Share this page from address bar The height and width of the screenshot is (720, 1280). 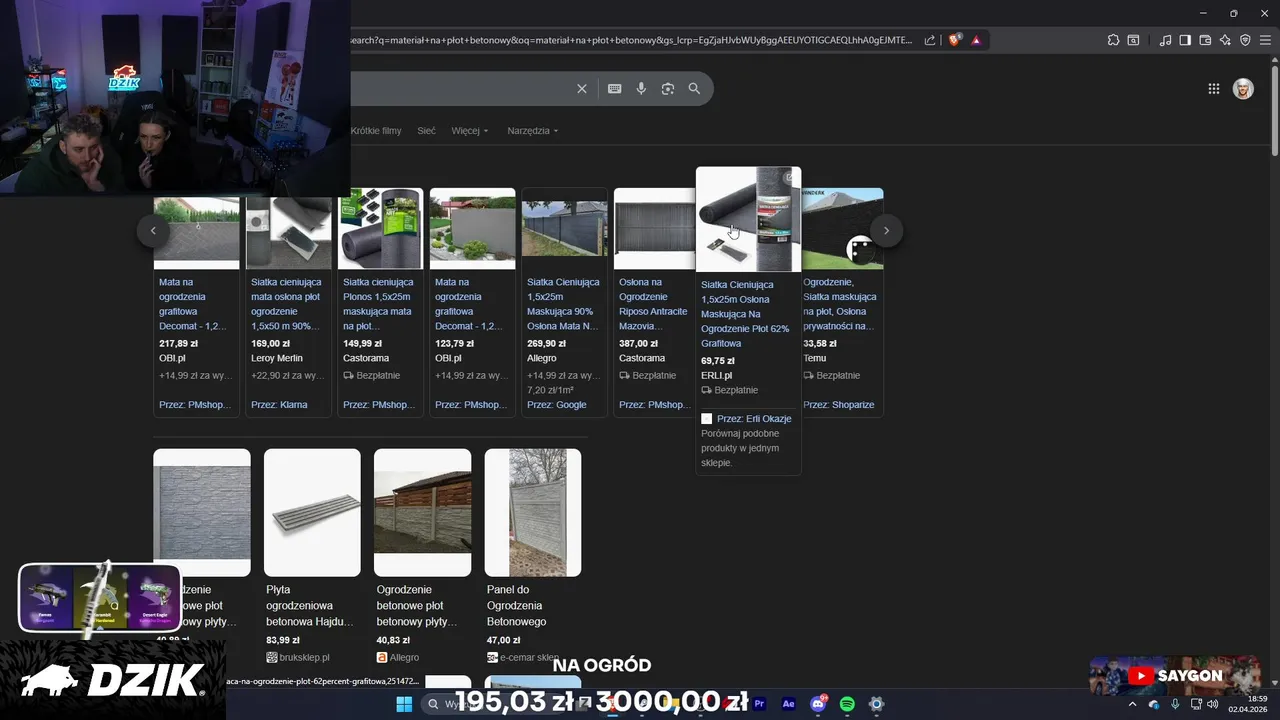(x=930, y=40)
